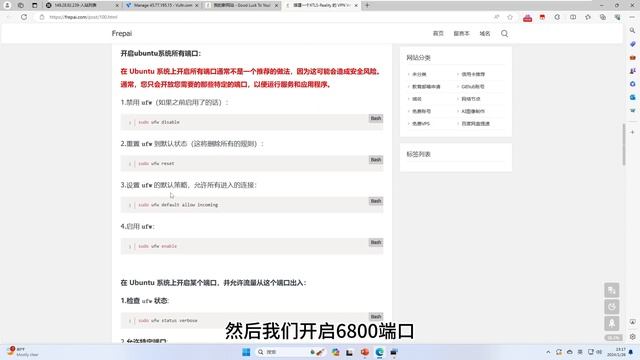This screenshot has width=640, height=360.
Task: Open the small red extension icon beside the toolbox
Action: 542,17
